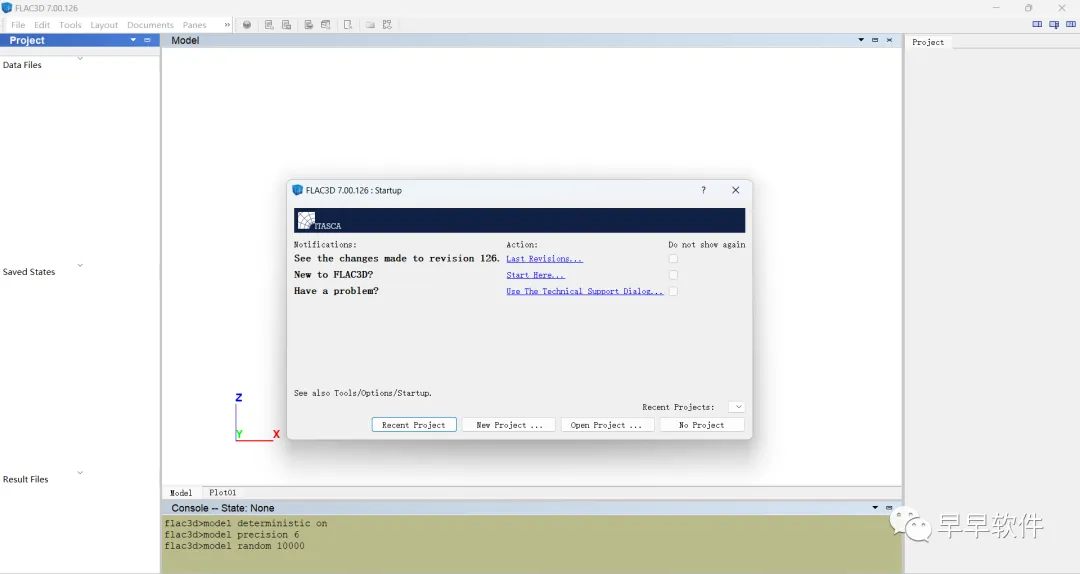This screenshot has width=1080, height=574.
Task: Click the No Project button
Action: (x=701, y=425)
